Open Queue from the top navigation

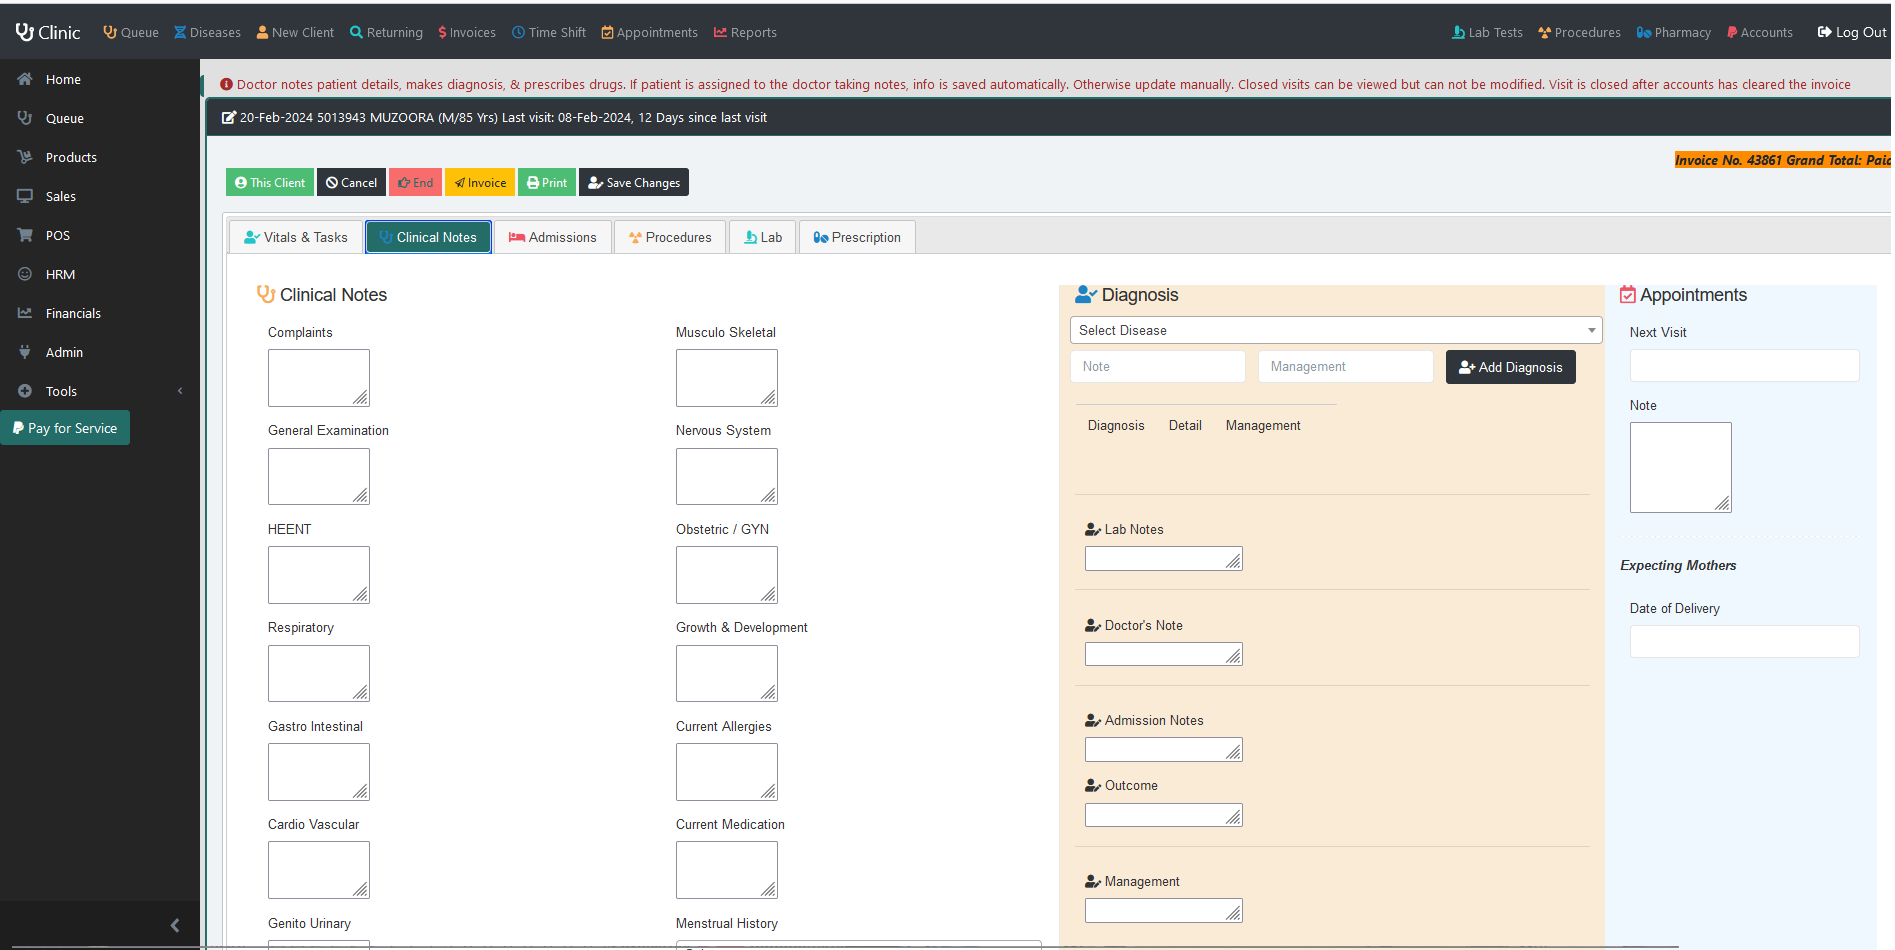point(131,32)
